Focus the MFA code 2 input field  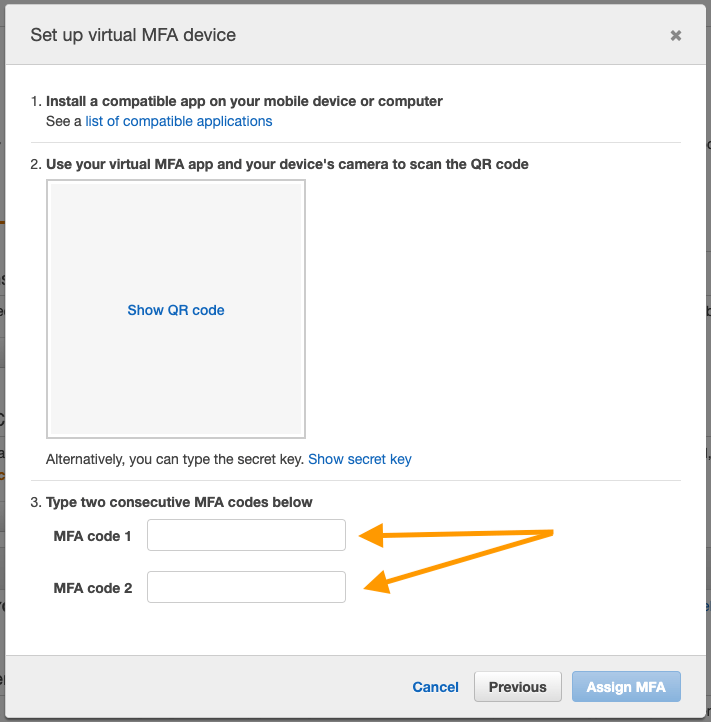[246, 587]
